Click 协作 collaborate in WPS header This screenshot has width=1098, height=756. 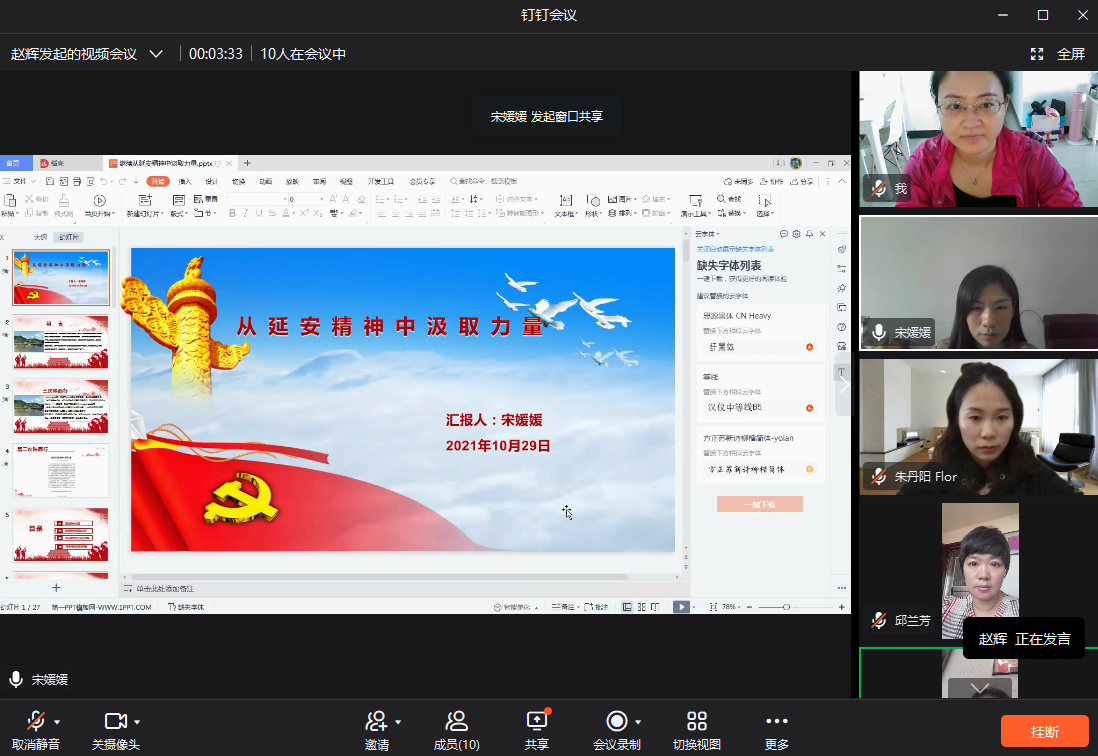[x=771, y=181]
